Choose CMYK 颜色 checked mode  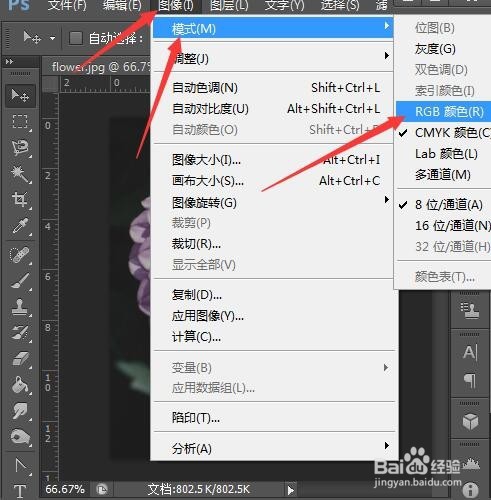(444, 133)
